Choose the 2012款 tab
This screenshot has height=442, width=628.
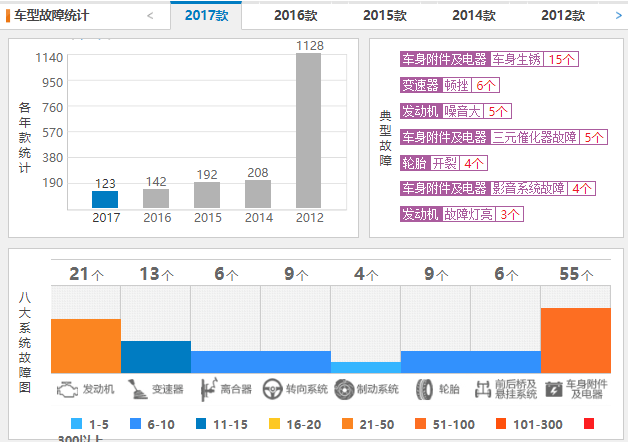pyautogui.click(x=563, y=16)
